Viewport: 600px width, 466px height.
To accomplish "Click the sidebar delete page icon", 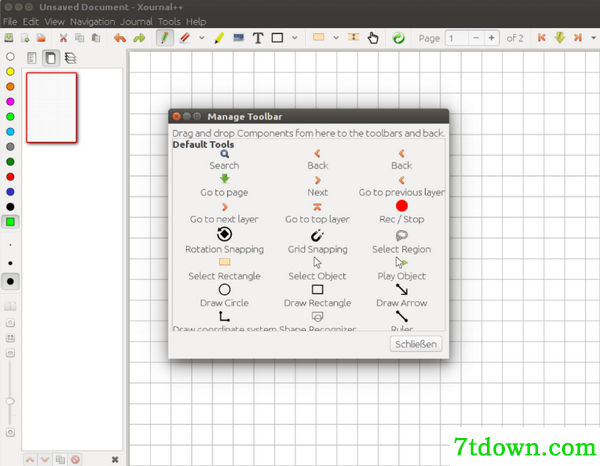I will (75, 459).
